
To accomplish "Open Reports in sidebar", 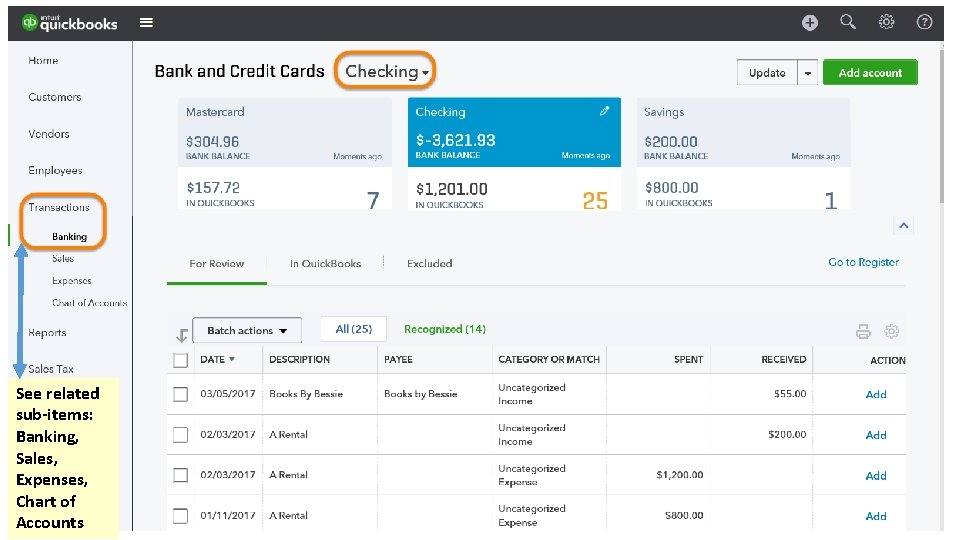I will coord(47,332).
